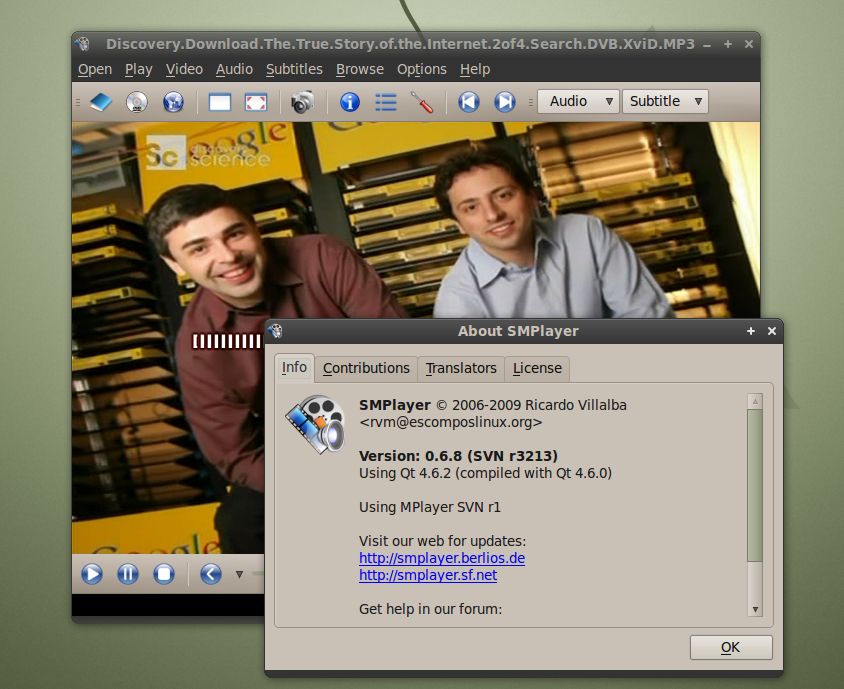Viewport: 844px width, 689px height.
Task: Open the Audio track dropdown
Action: [x=578, y=100]
